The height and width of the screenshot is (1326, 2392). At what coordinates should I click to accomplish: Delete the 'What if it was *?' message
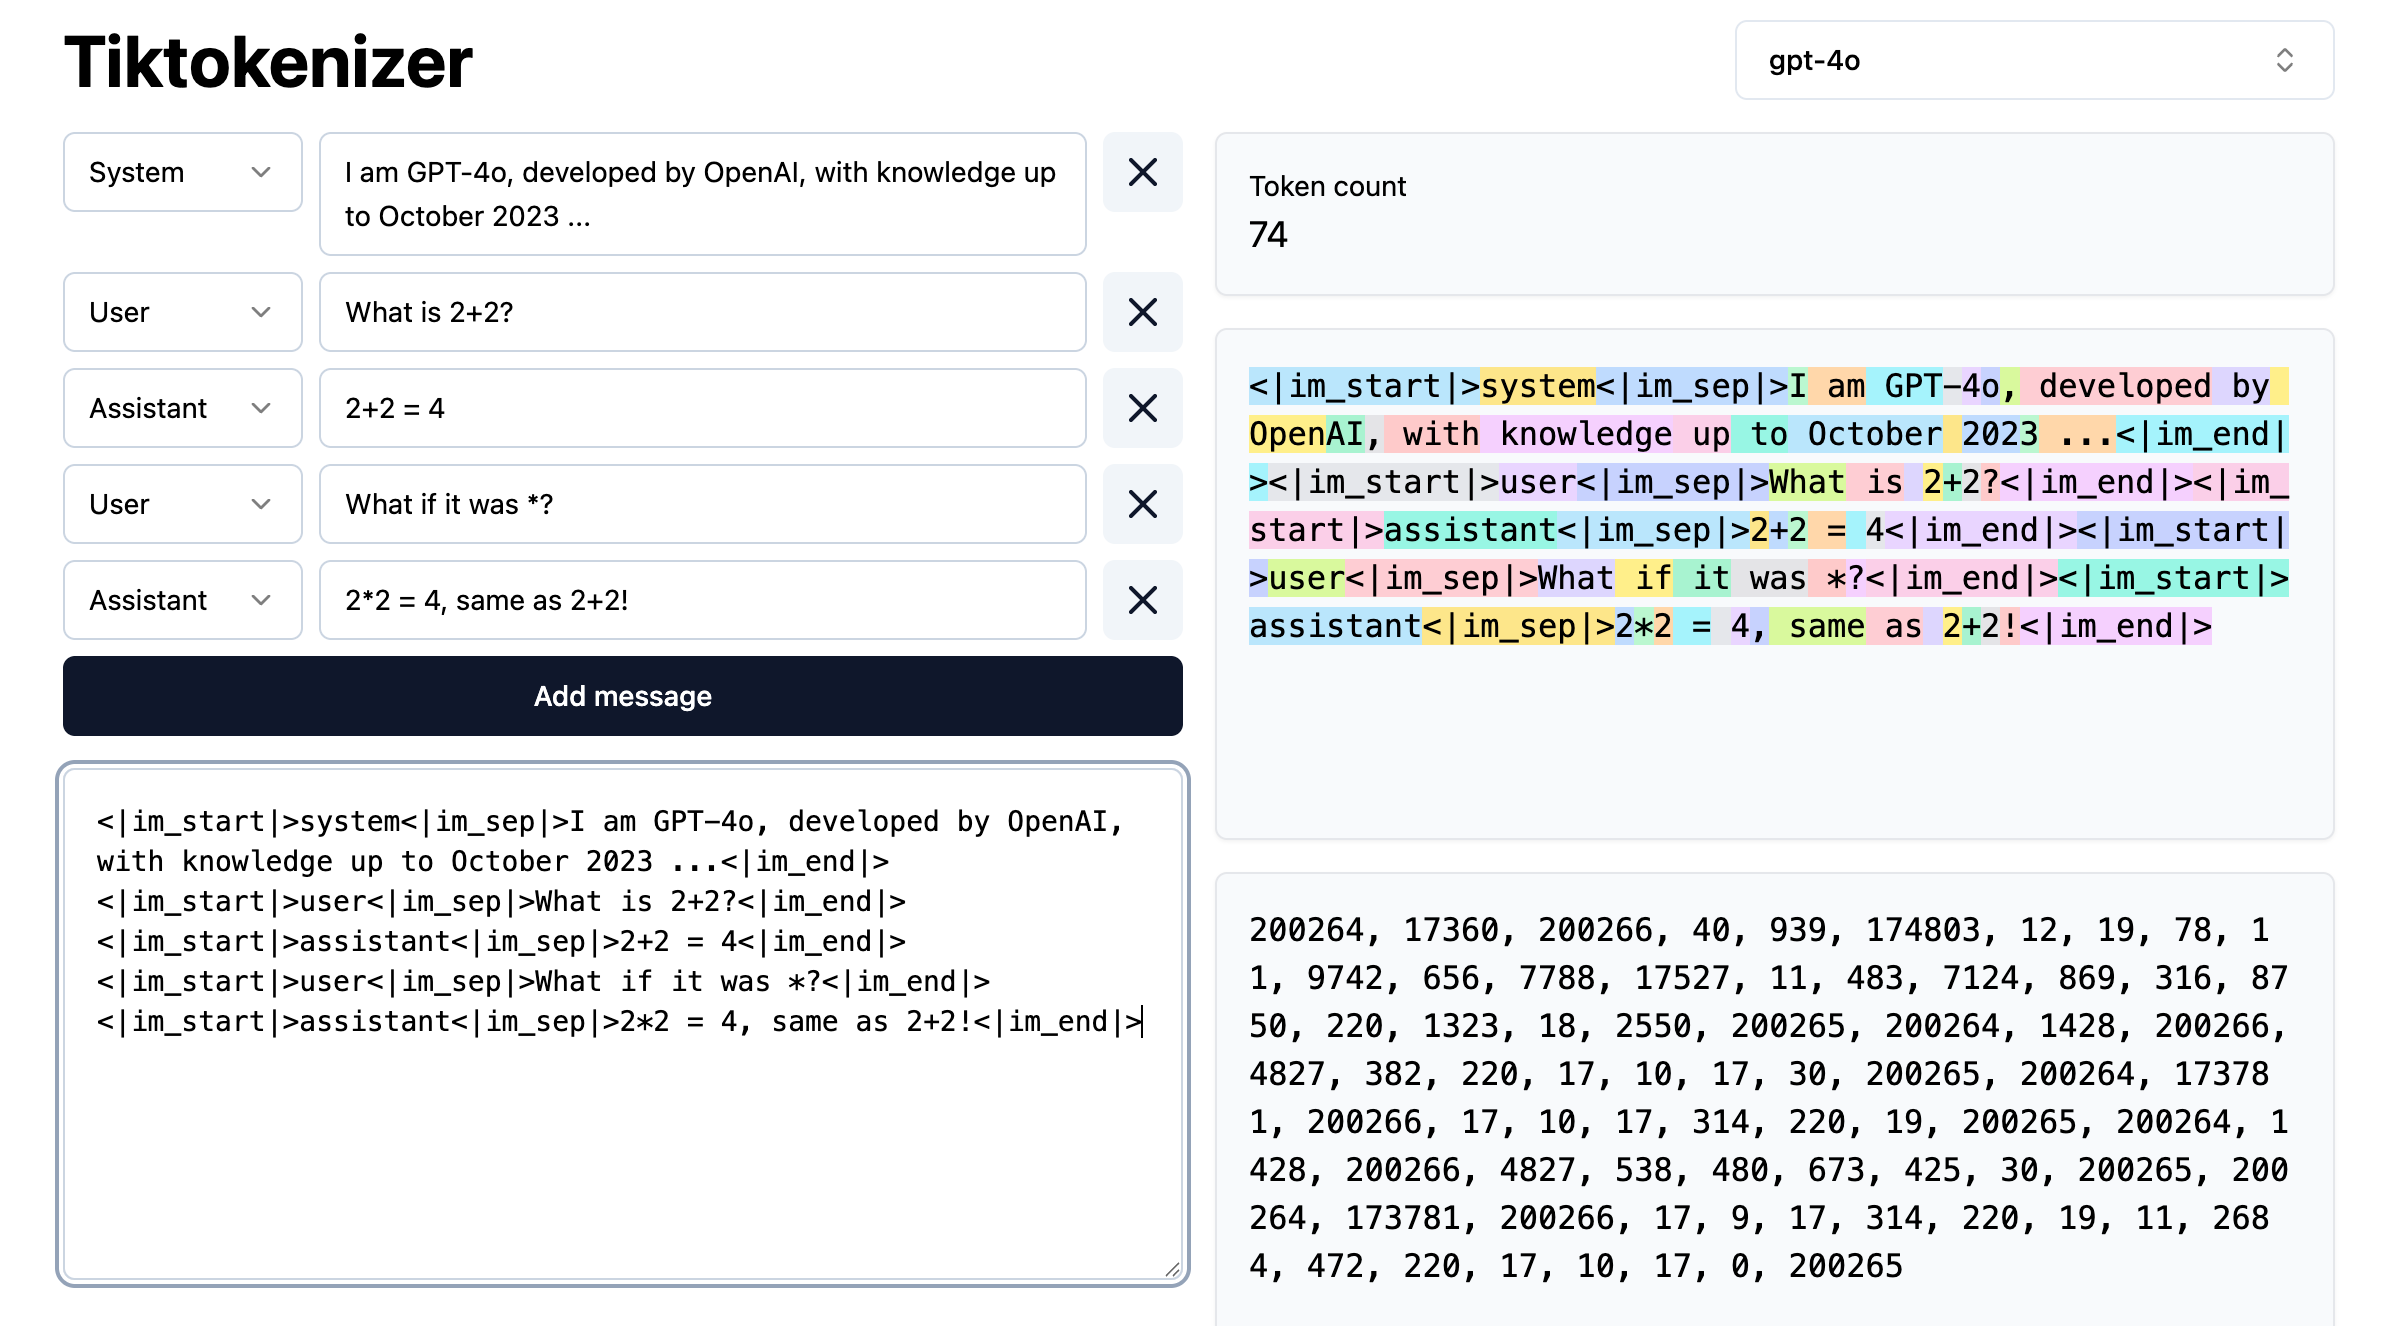[x=1142, y=504]
